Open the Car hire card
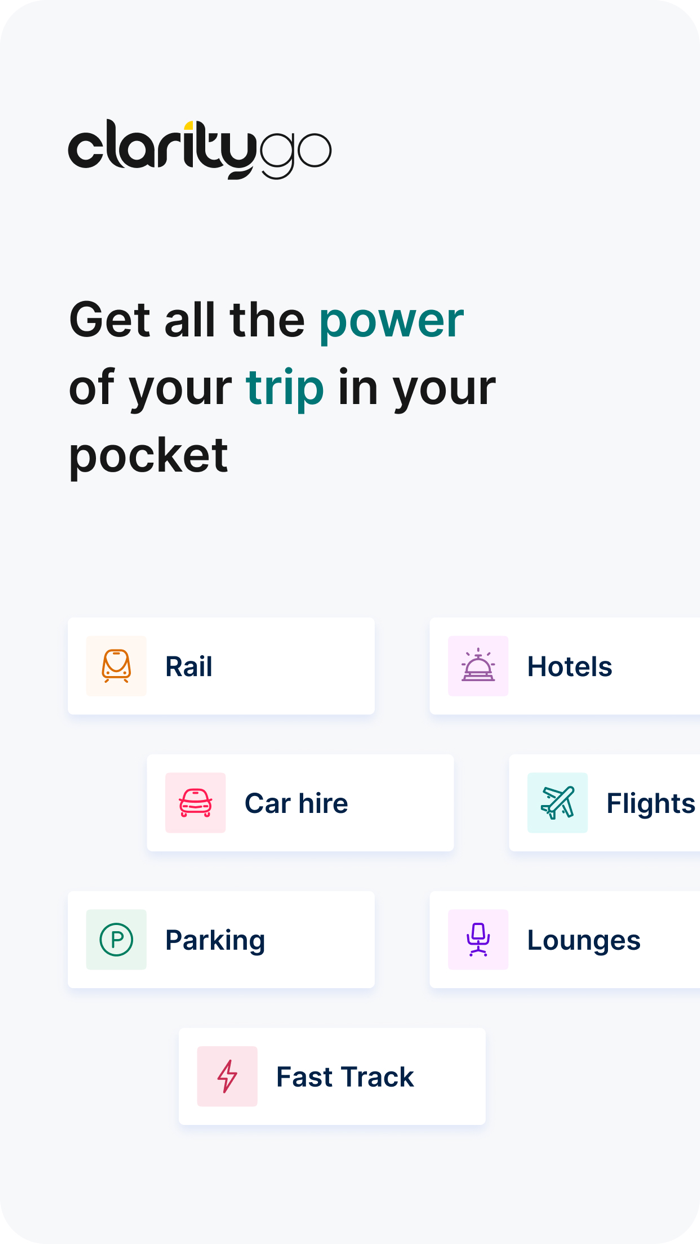 pos(300,803)
